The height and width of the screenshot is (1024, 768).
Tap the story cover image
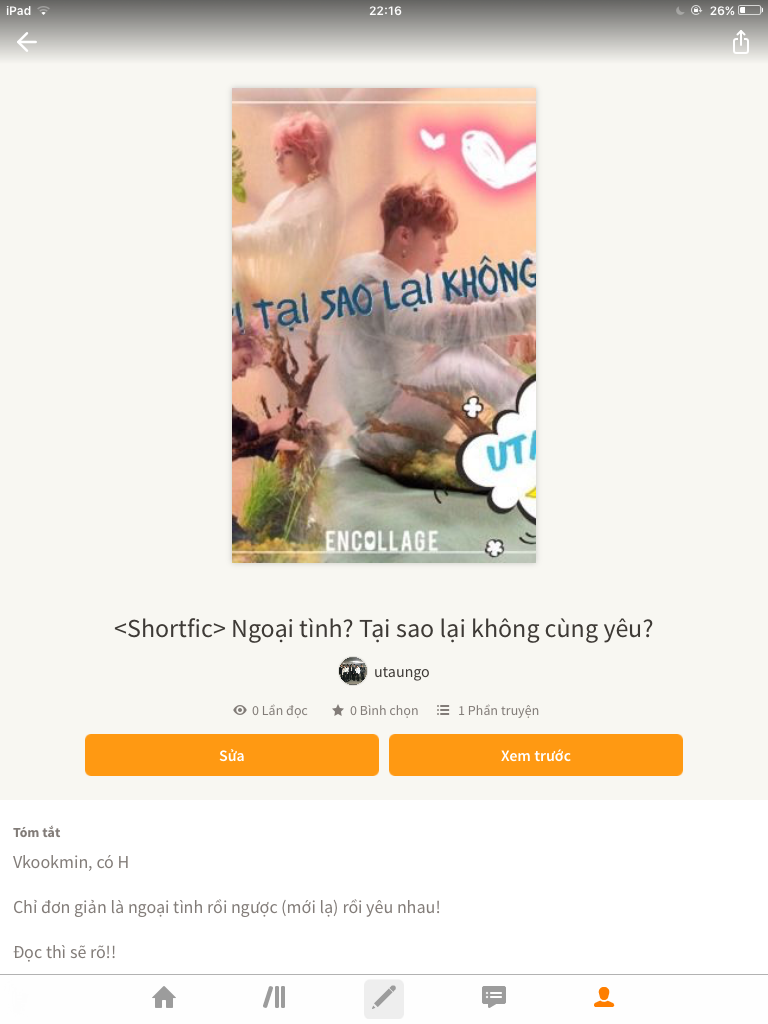click(384, 325)
